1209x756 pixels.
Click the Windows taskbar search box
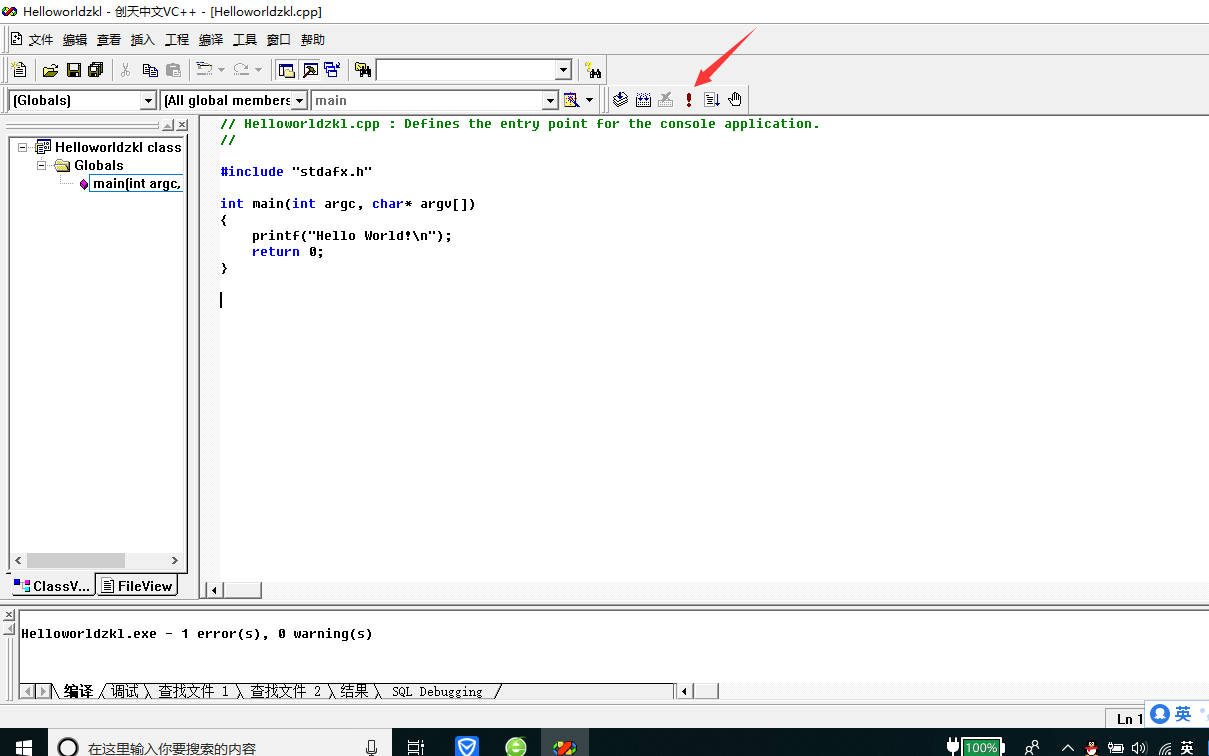coord(218,746)
